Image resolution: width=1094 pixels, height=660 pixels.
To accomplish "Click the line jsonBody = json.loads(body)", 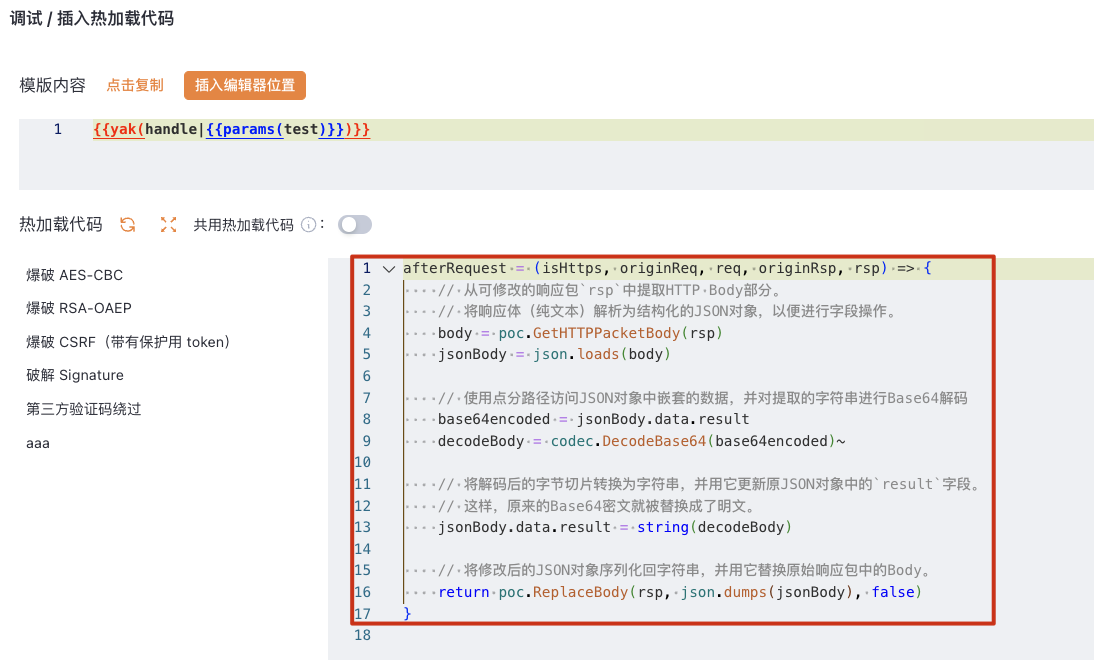I will coord(554,354).
